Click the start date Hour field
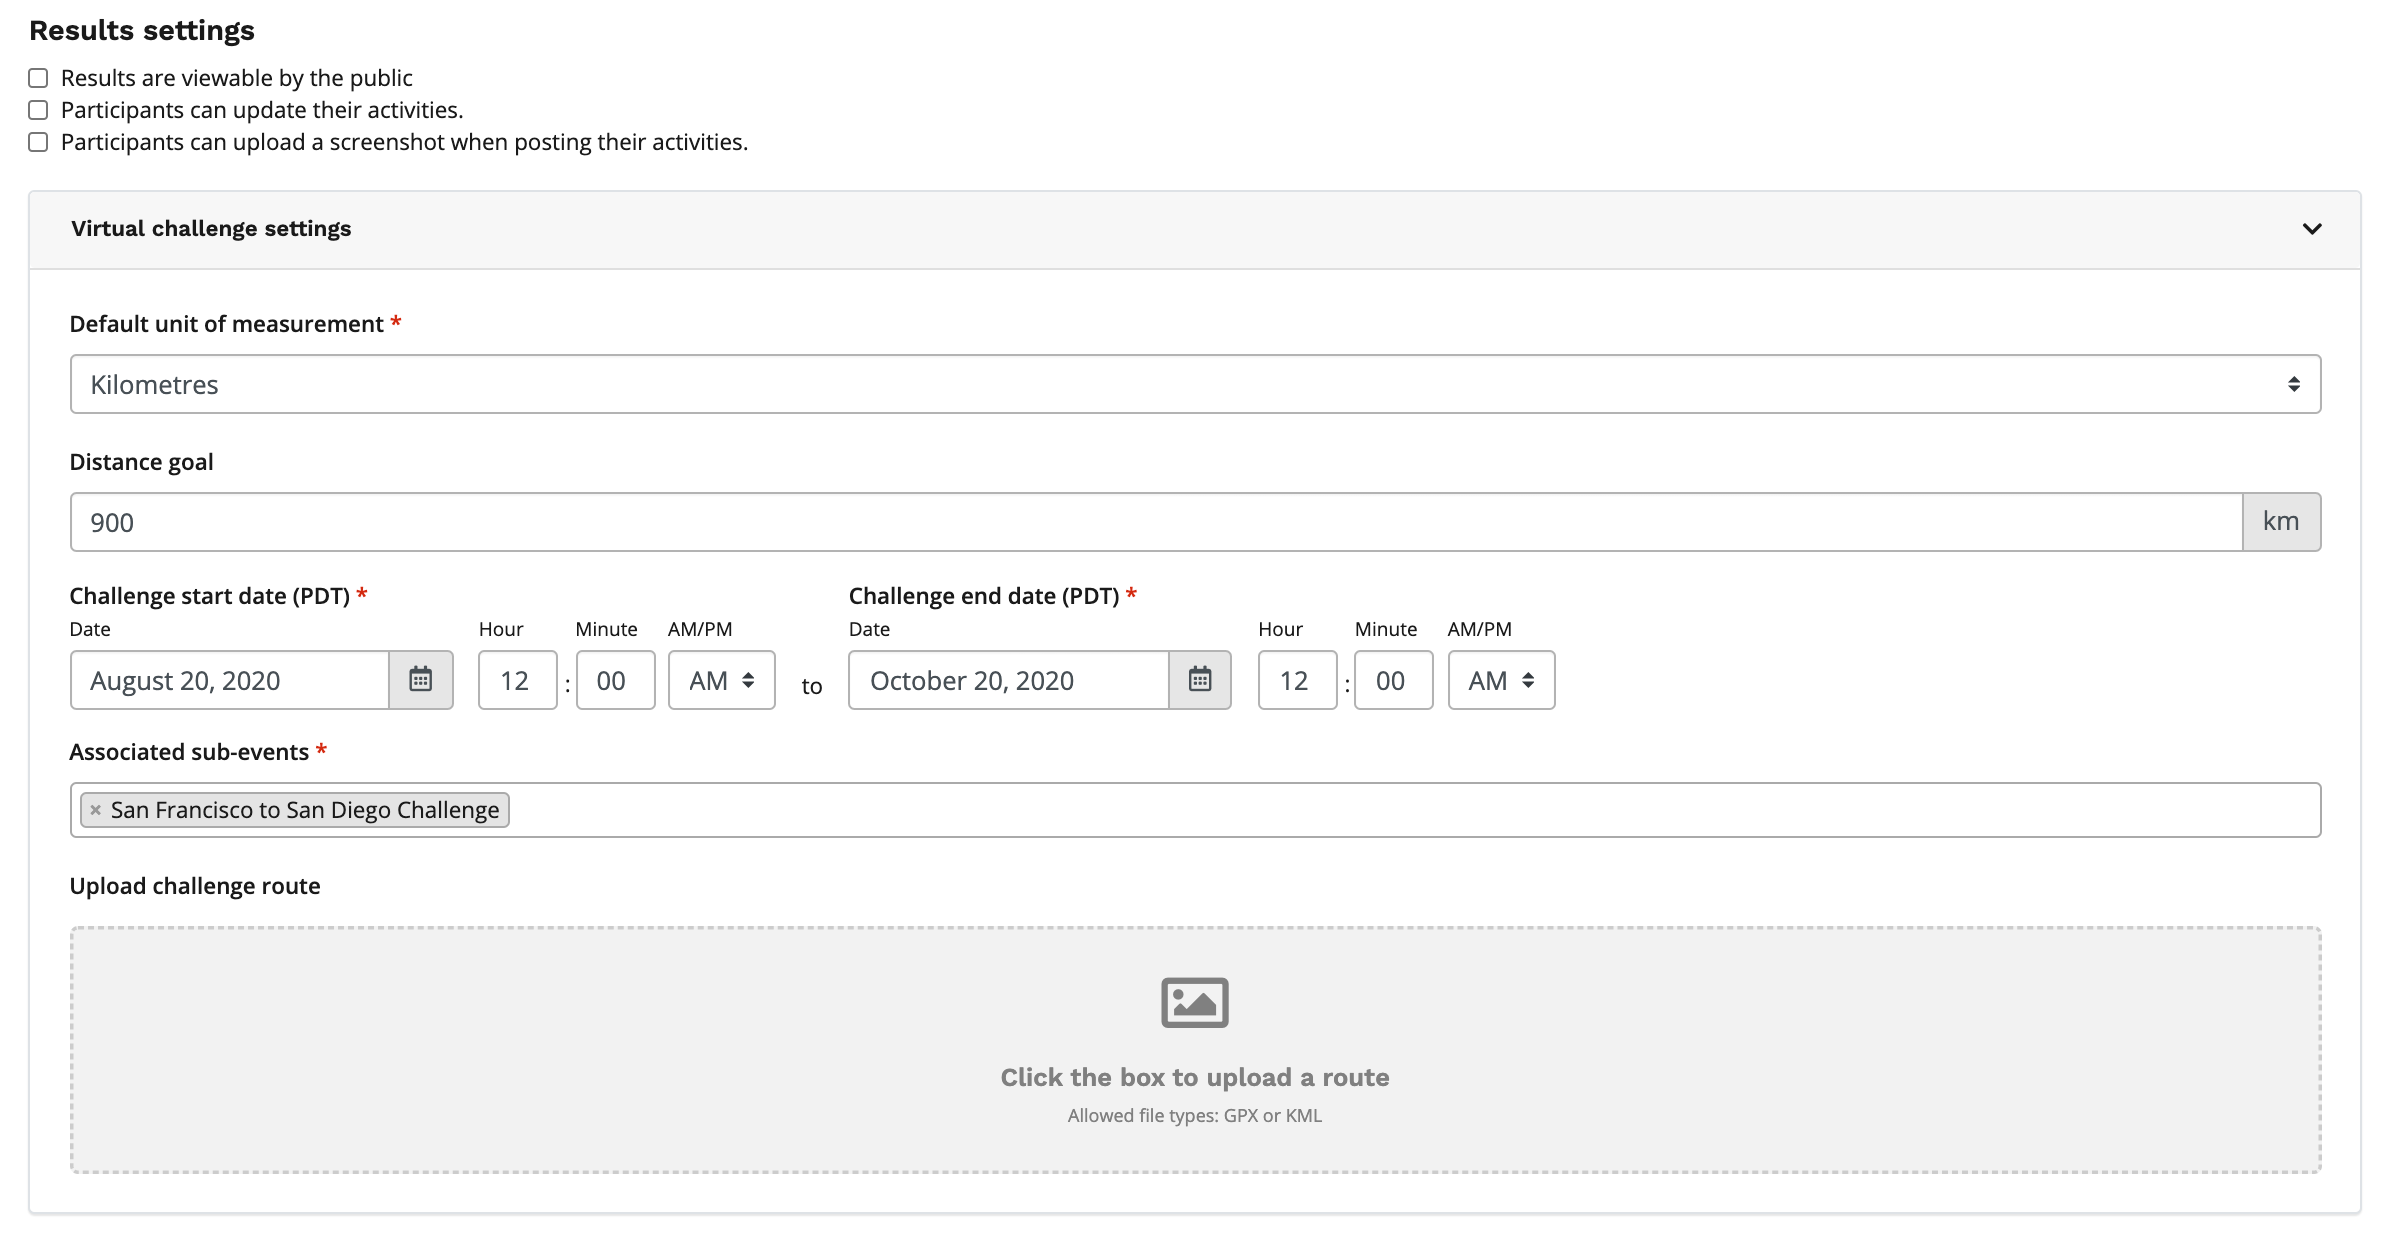The width and height of the screenshot is (2386, 1242). point(517,680)
